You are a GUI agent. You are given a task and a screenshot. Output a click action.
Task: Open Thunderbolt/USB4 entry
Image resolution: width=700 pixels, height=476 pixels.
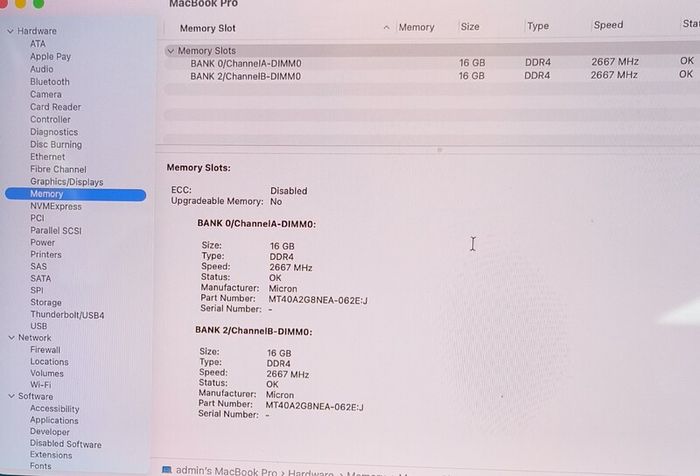(x=67, y=315)
